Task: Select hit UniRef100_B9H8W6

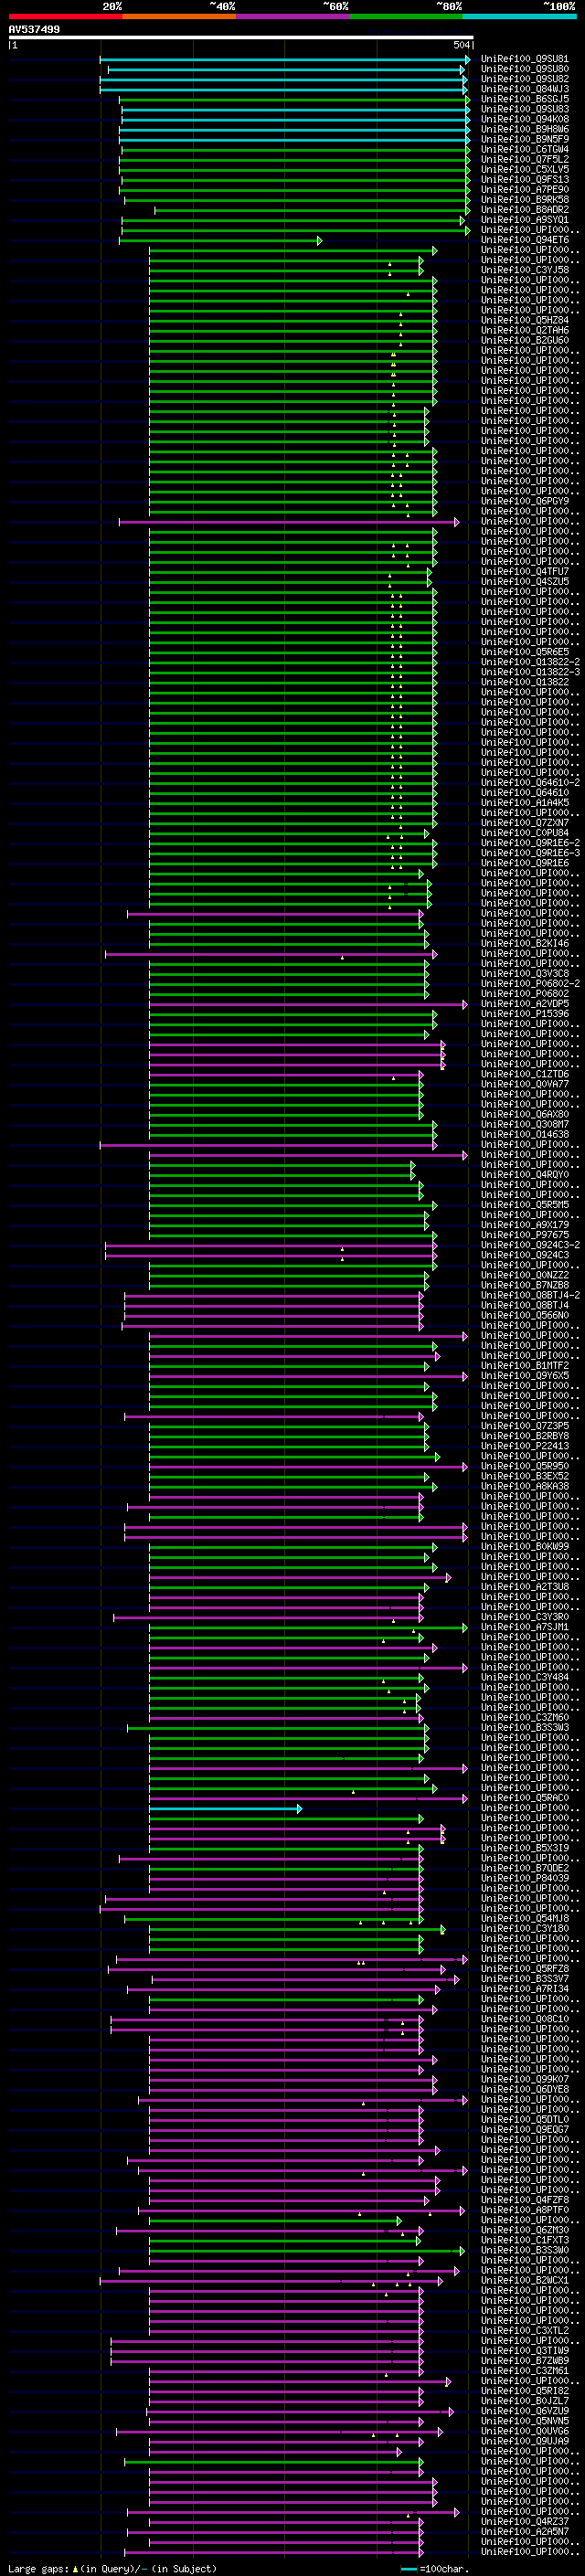Action: [525, 129]
